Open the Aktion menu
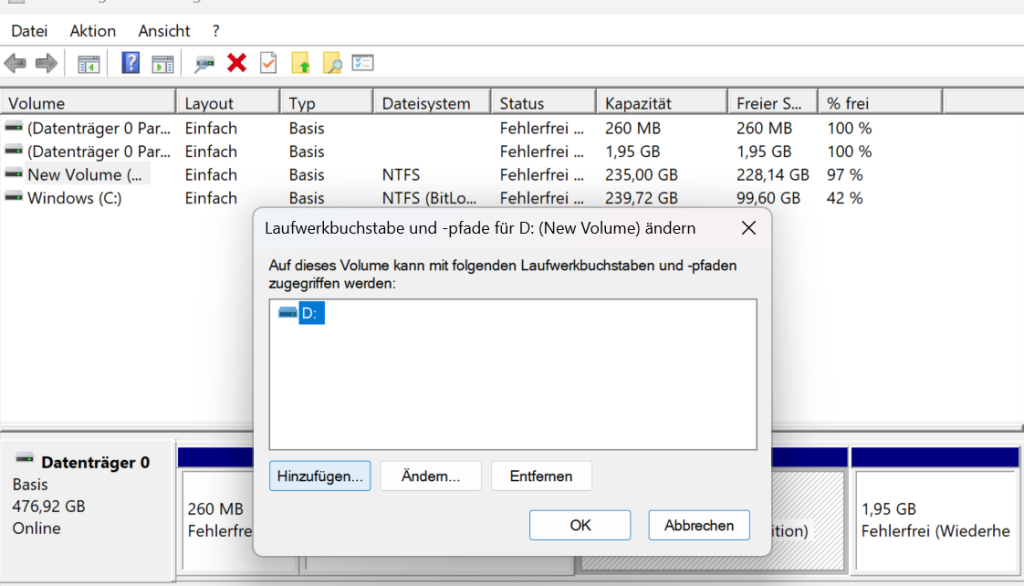Image resolution: width=1024 pixels, height=586 pixels. (x=93, y=31)
